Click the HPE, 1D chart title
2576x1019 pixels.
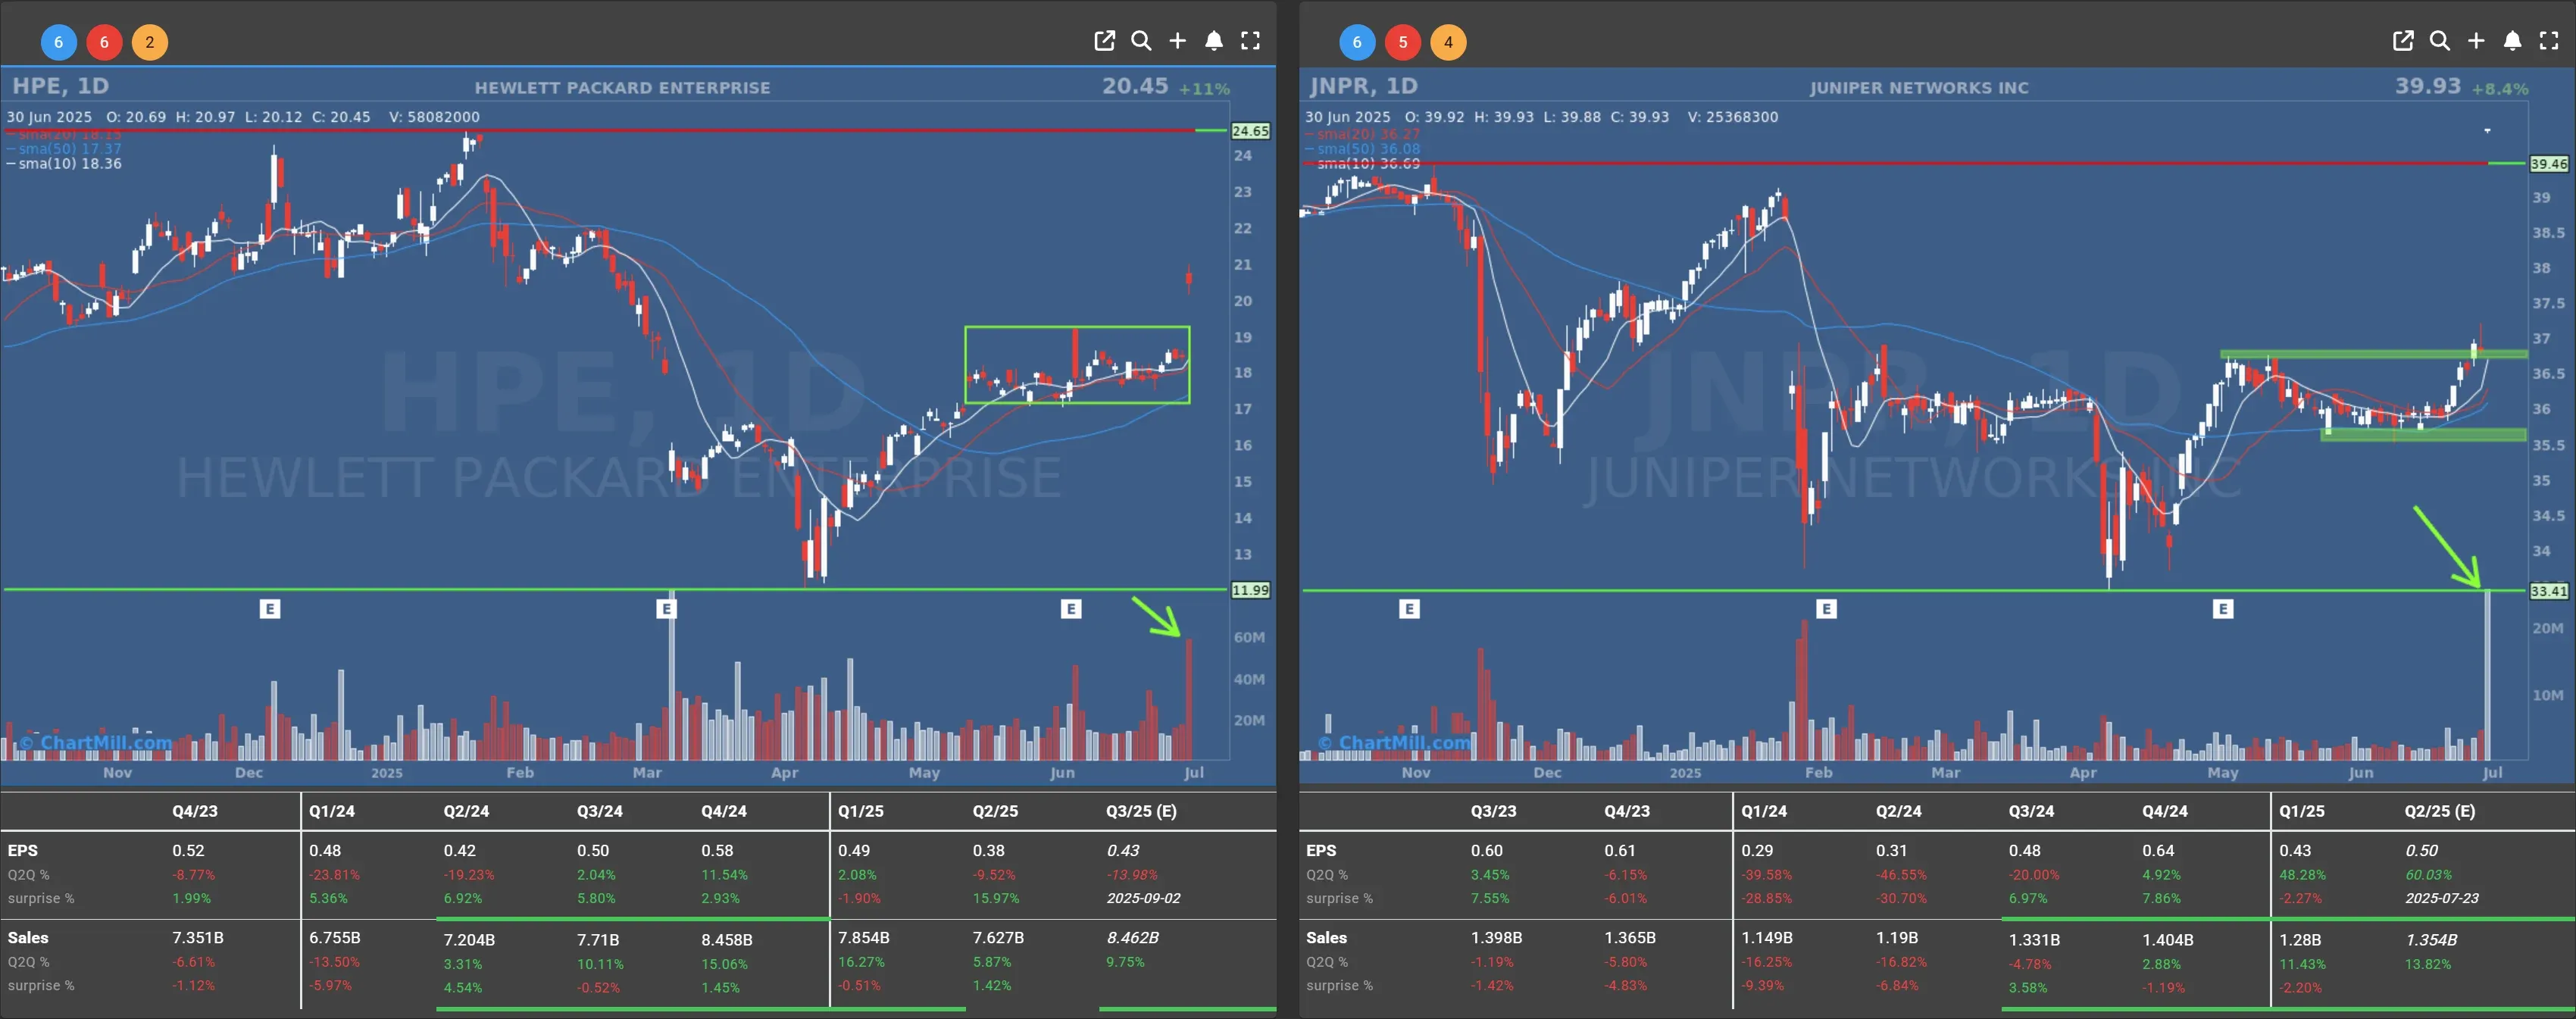click(60, 86)
